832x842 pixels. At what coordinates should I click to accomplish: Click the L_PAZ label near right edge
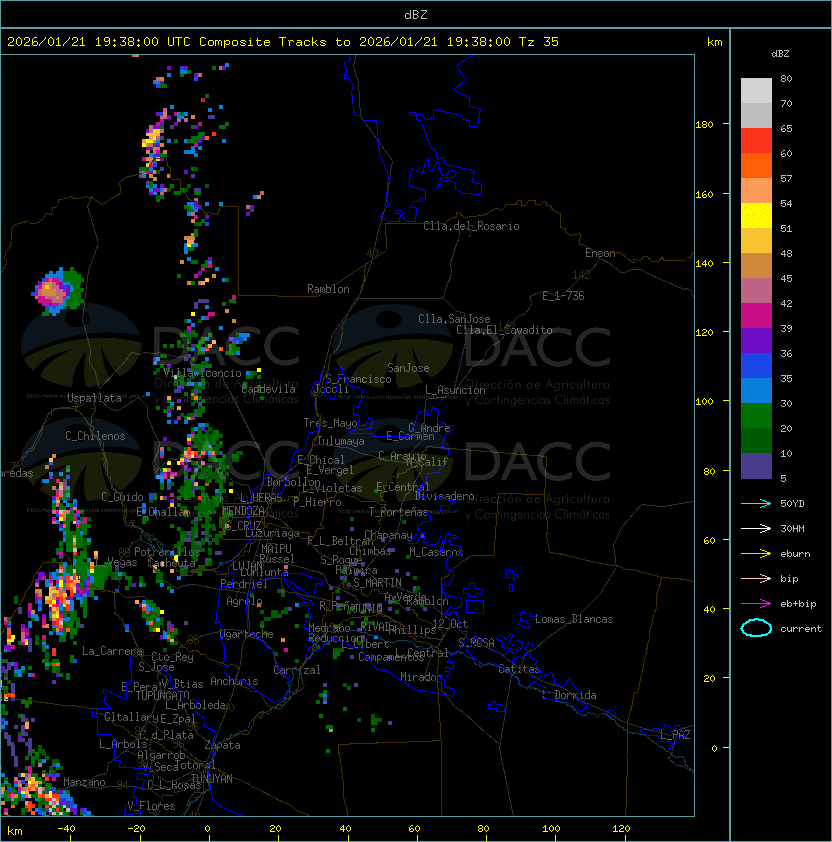(x=675, y=735)
